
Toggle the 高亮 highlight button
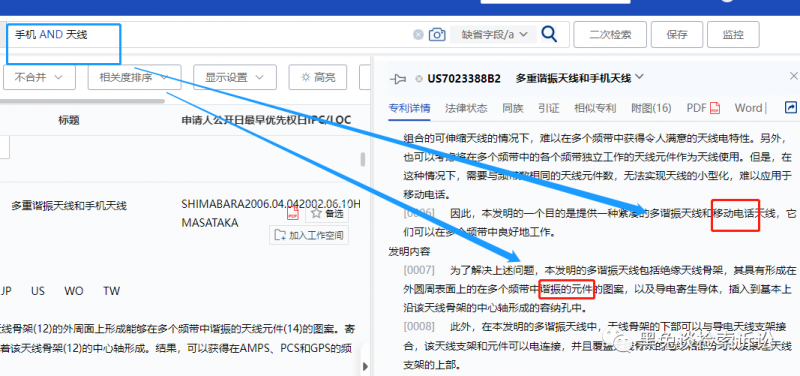[318, 78]
